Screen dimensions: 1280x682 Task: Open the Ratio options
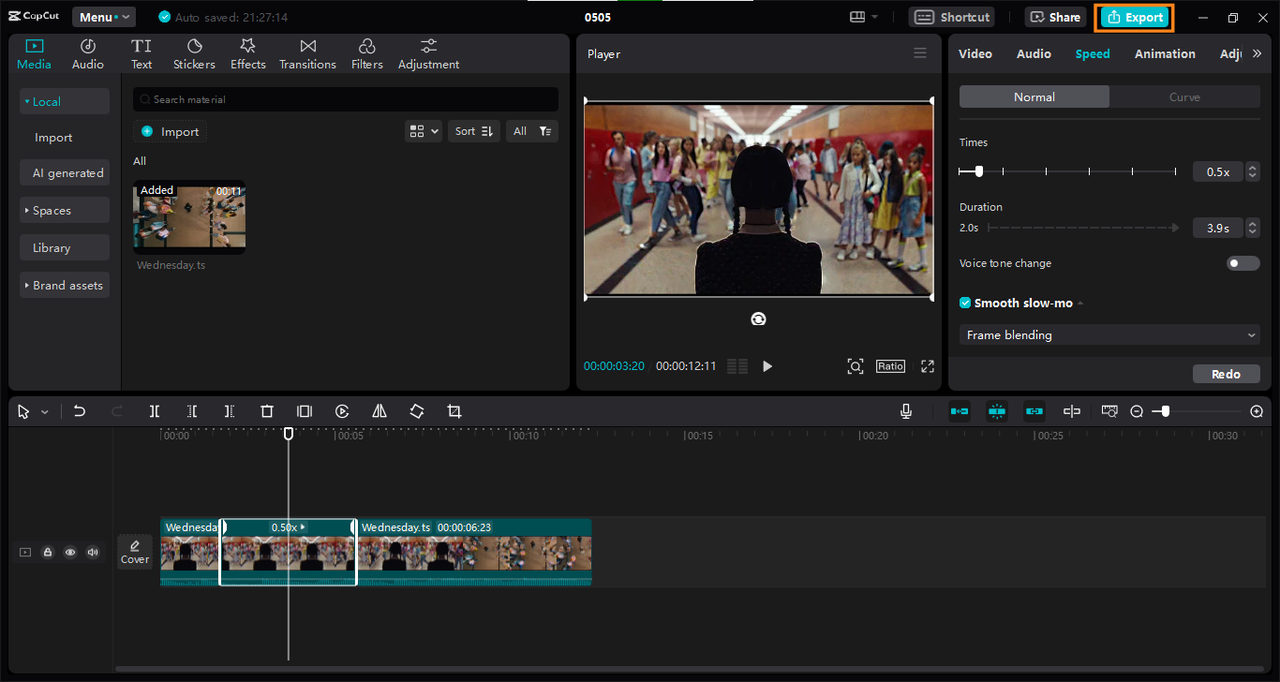coord(890,366)
